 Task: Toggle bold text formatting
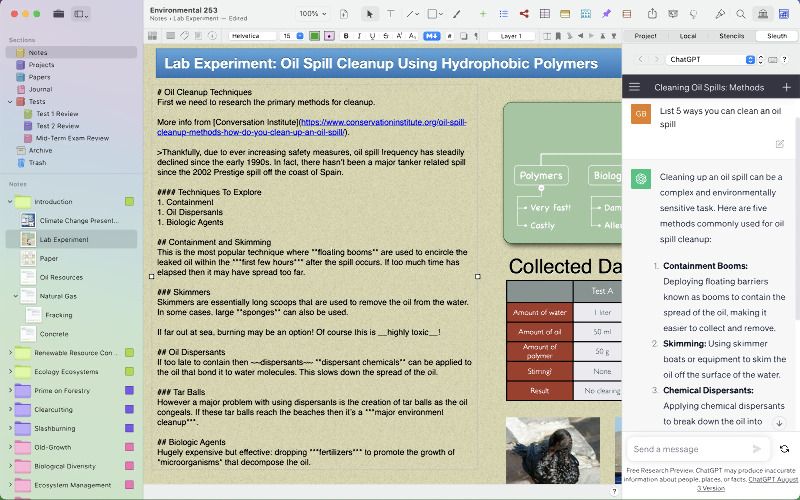[x=346, y=36]
